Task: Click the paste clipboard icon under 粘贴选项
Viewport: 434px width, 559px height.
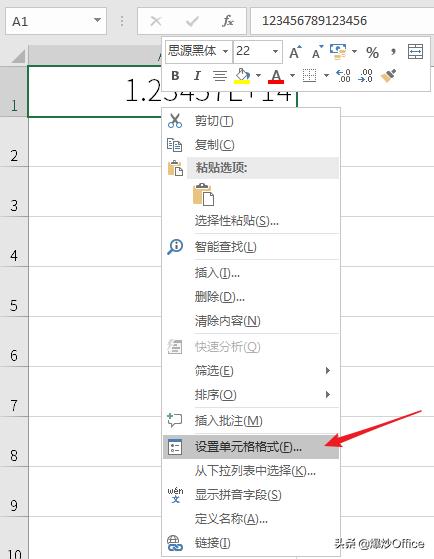Action: click(203, 194)
